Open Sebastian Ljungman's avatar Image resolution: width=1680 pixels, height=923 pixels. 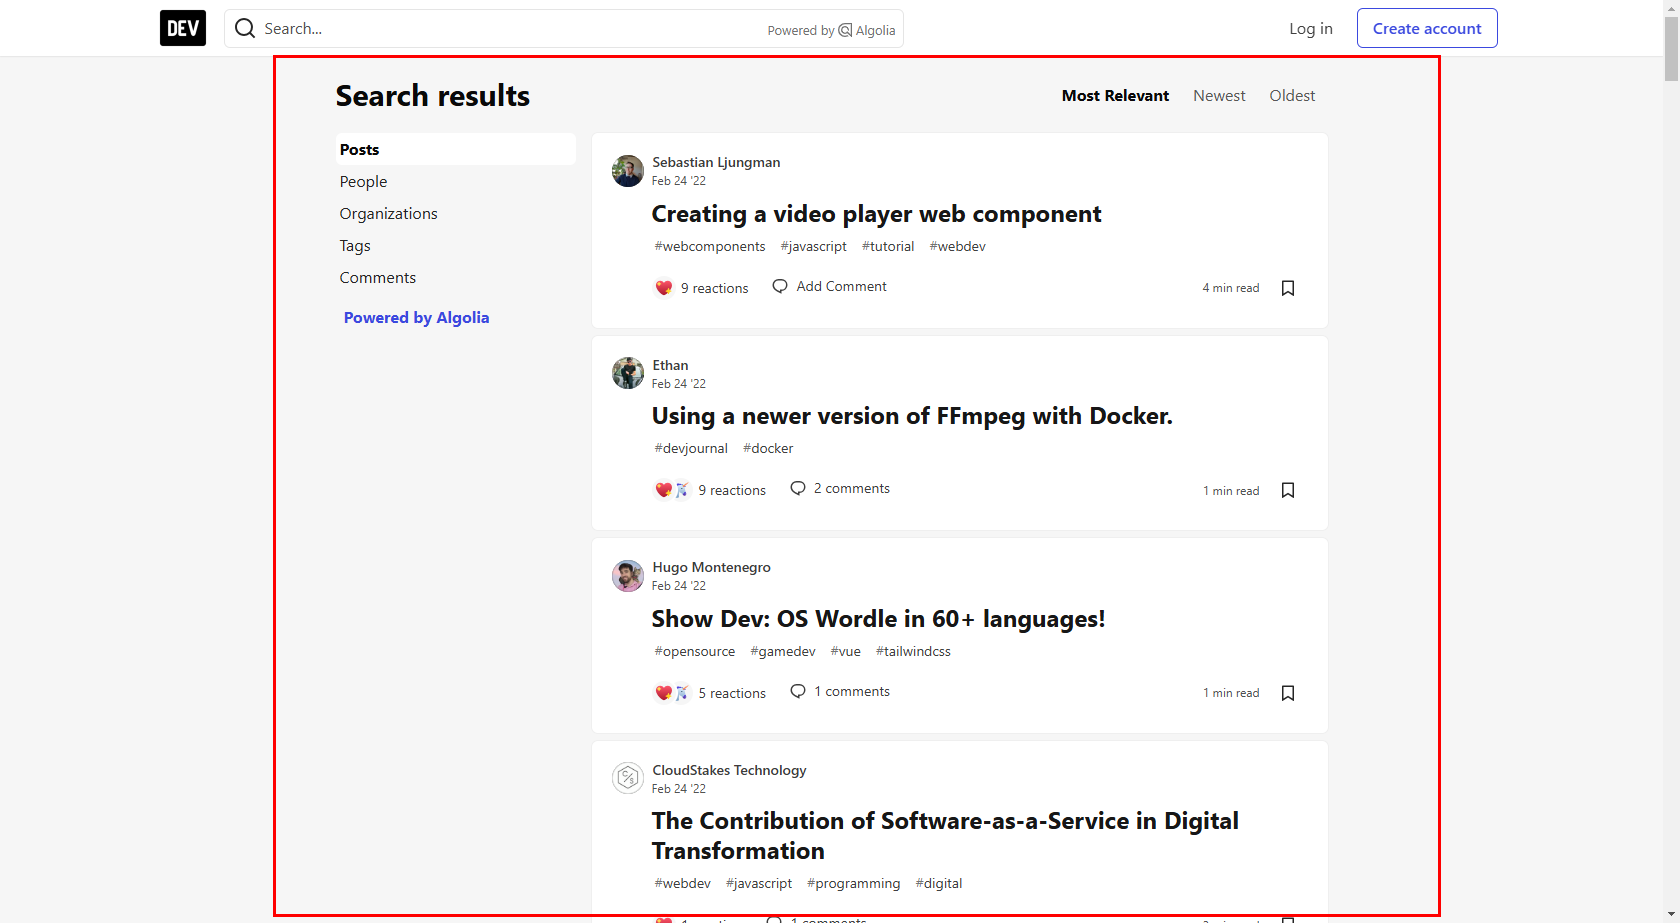pyautogui.click(x=628, y=171)
